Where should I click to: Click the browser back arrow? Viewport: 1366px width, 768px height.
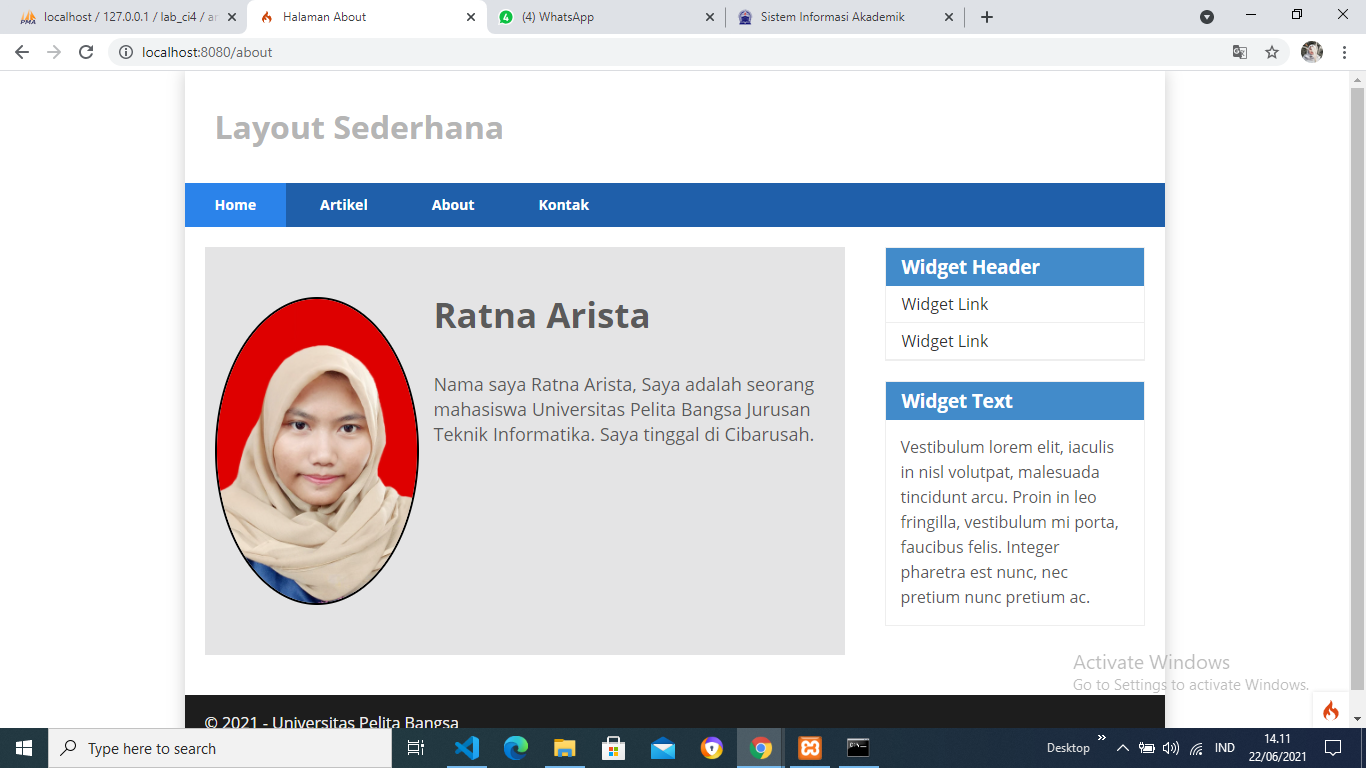[x=21, y=52]
